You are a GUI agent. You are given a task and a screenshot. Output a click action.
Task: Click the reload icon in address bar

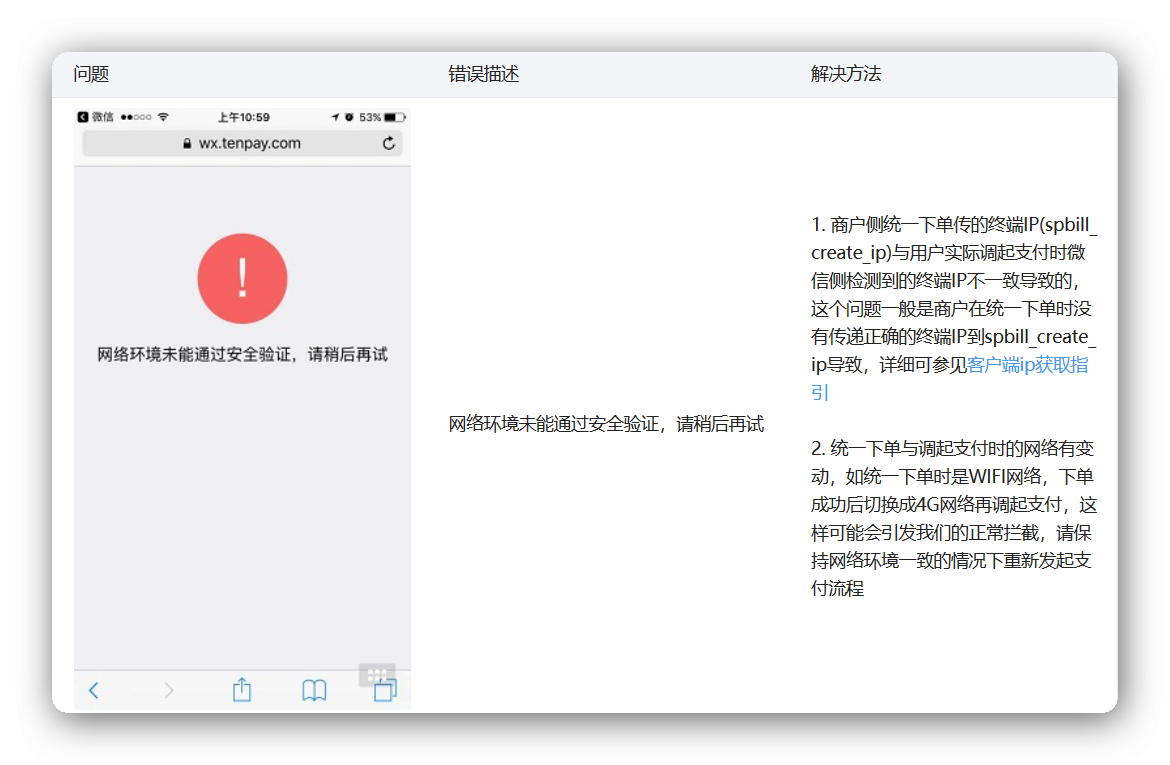(389, 144)
